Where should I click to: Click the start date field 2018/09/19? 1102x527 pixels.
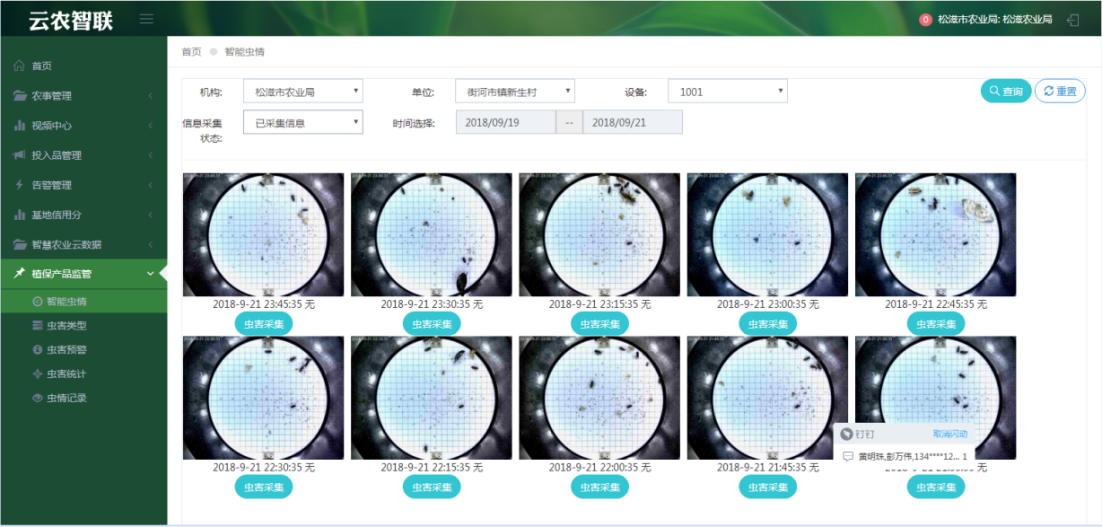[x=505, y=122]
